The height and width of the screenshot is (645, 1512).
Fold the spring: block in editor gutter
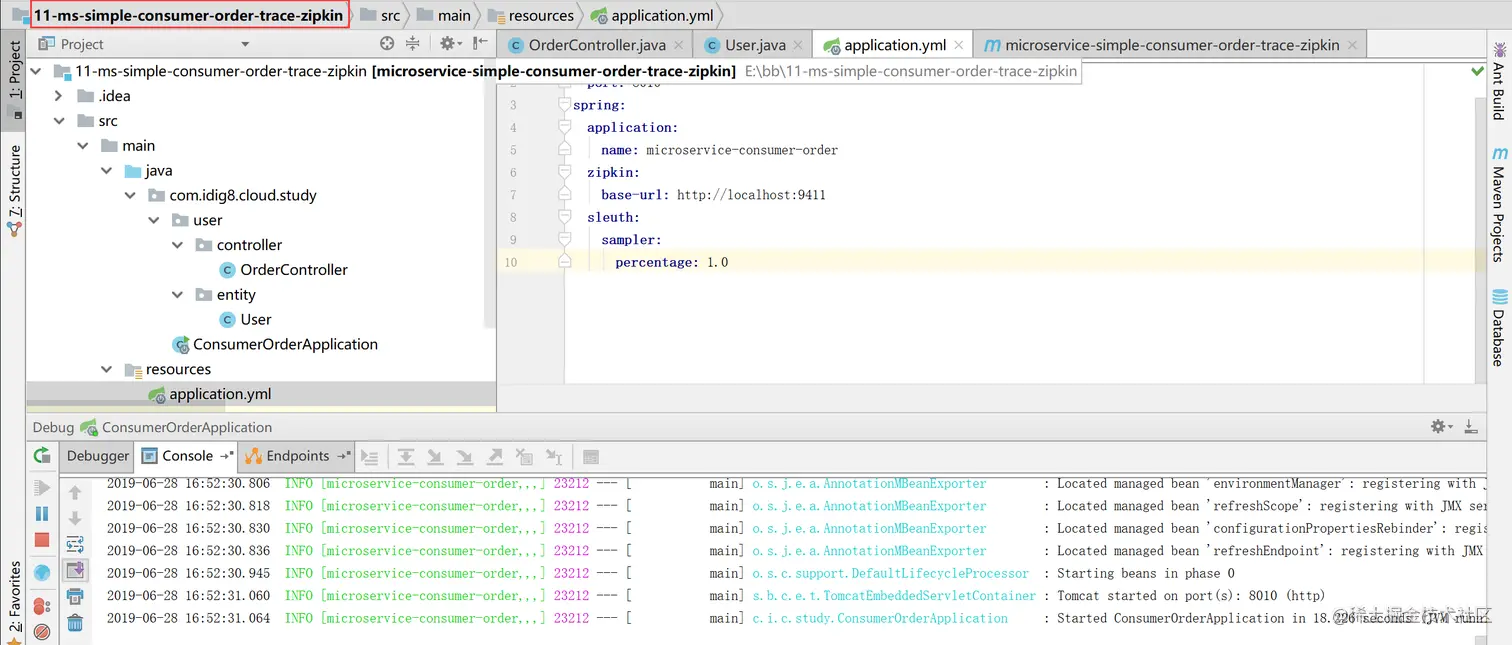pyautogui.click(x=564, y=105)
